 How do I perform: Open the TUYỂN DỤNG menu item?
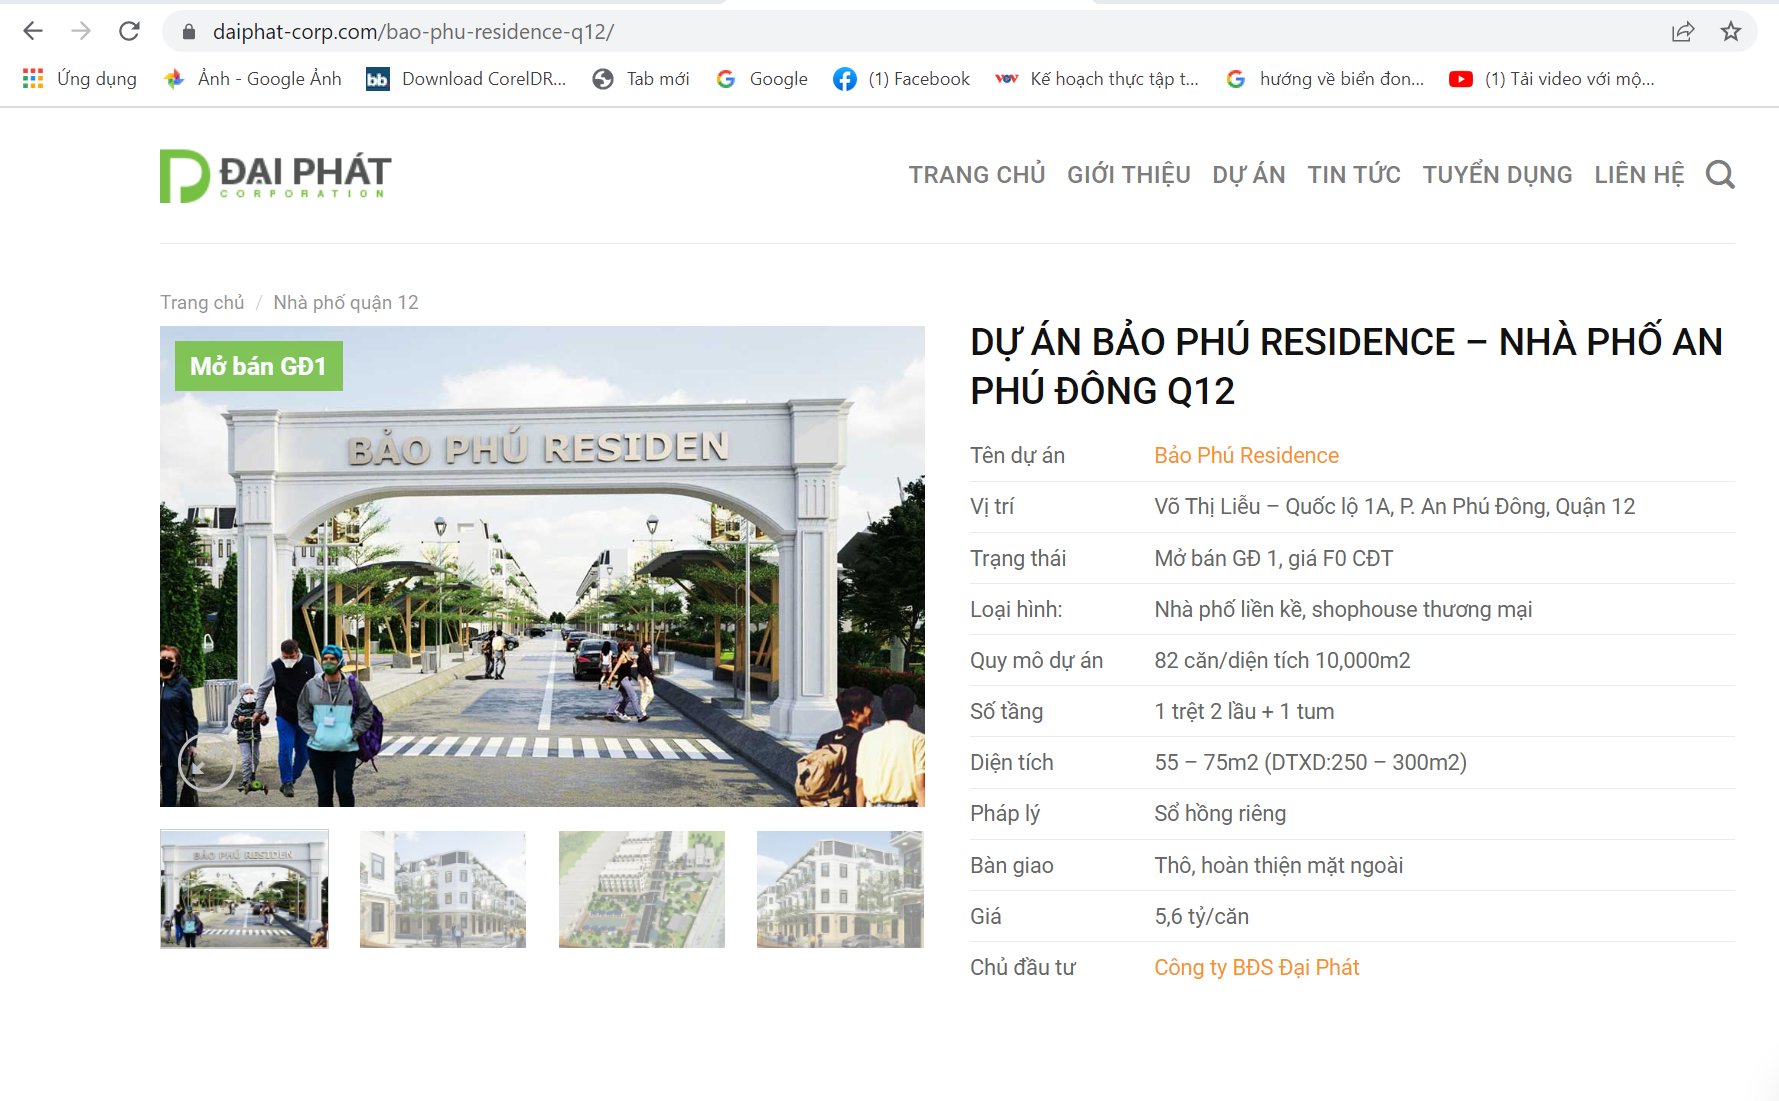coord(1497,175)
